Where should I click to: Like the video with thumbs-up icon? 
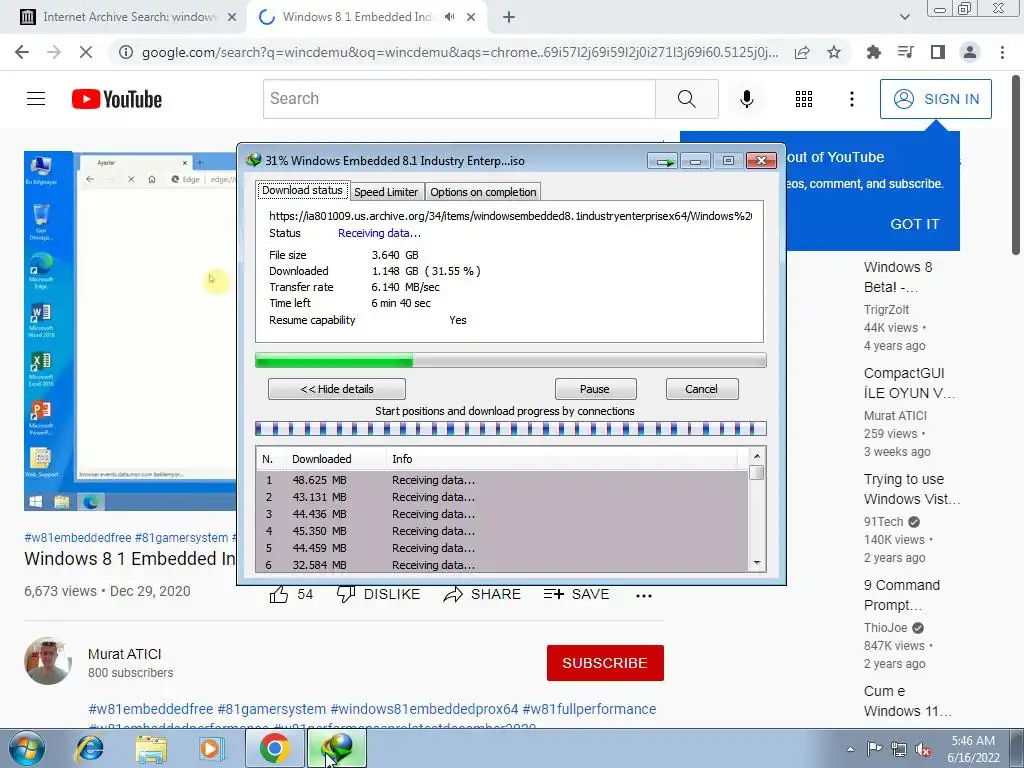coord(279,594)
